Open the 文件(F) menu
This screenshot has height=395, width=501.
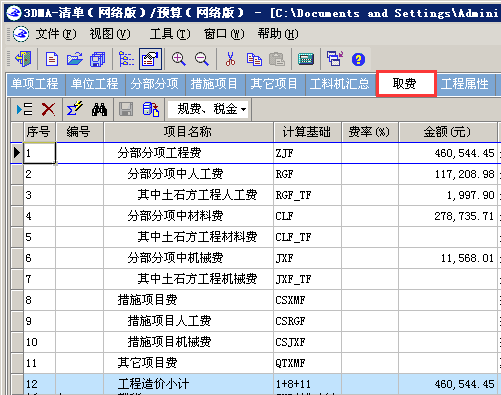[56, 34]
